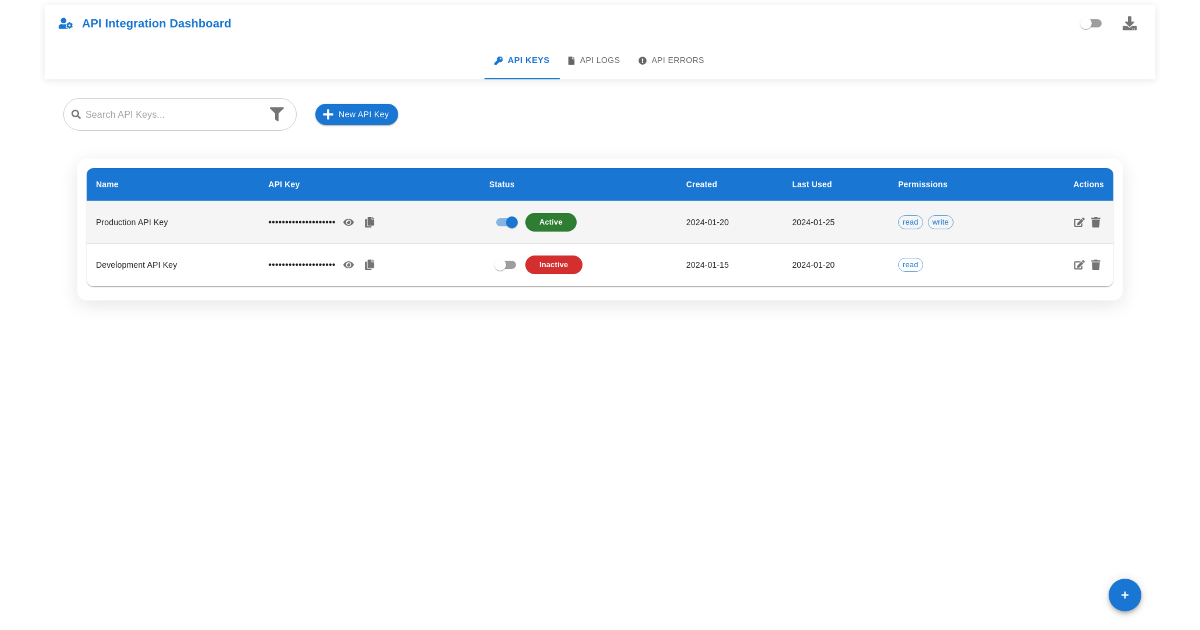Disable the Production API Key status switch
1200x630 pixels.
coord(507,222)
